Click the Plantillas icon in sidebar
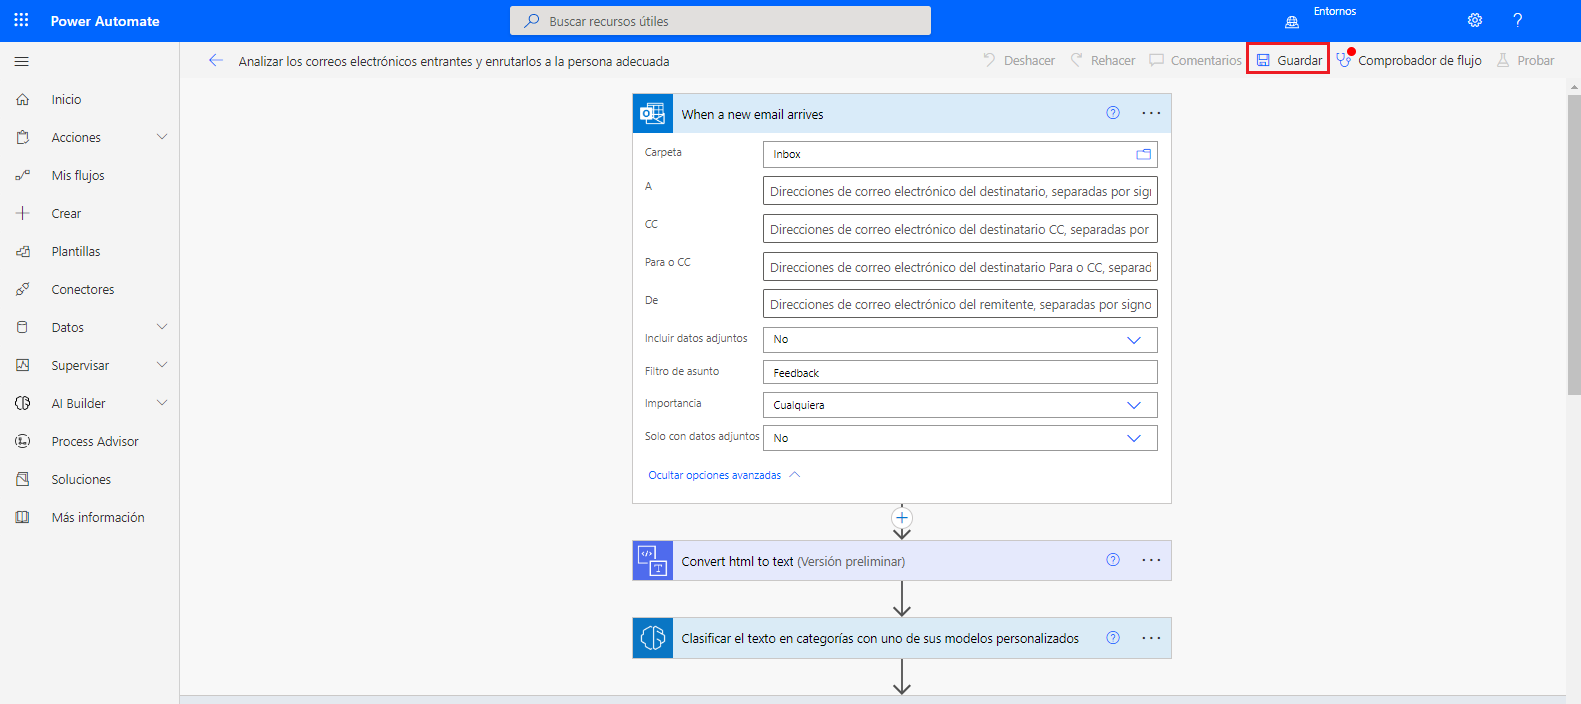The height and width of the screenshot is (704, 1581). coord(23,251)
